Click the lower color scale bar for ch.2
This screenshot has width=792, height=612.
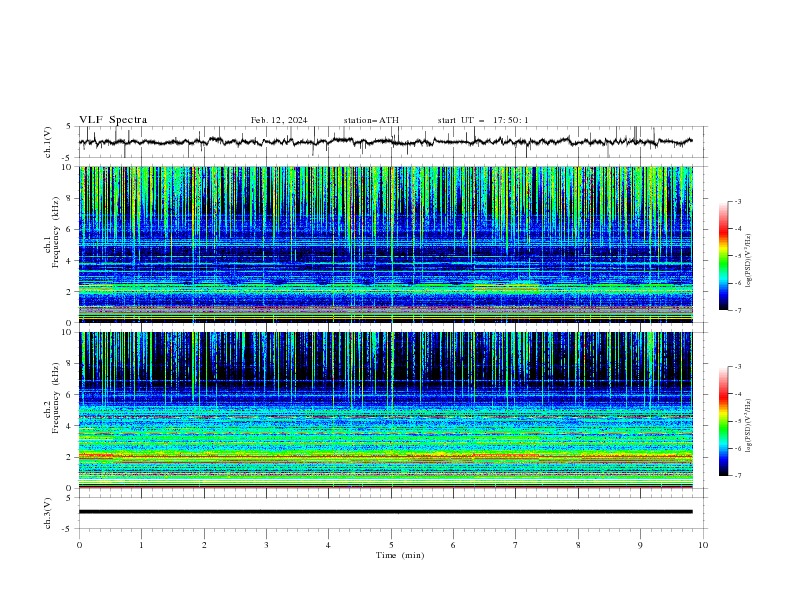click(724, 421)
